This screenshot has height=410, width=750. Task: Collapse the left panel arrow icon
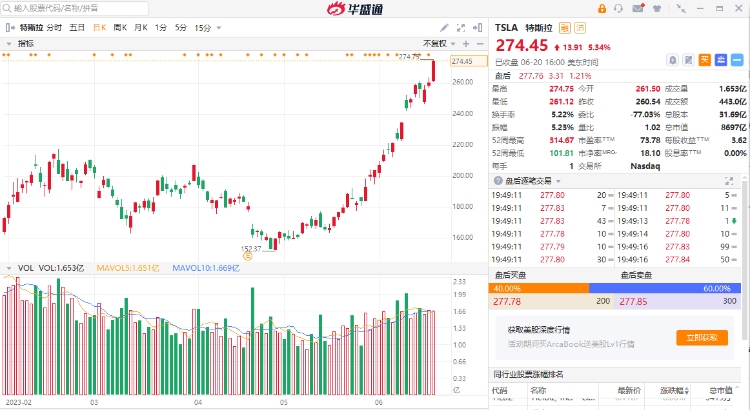(9, 28)
